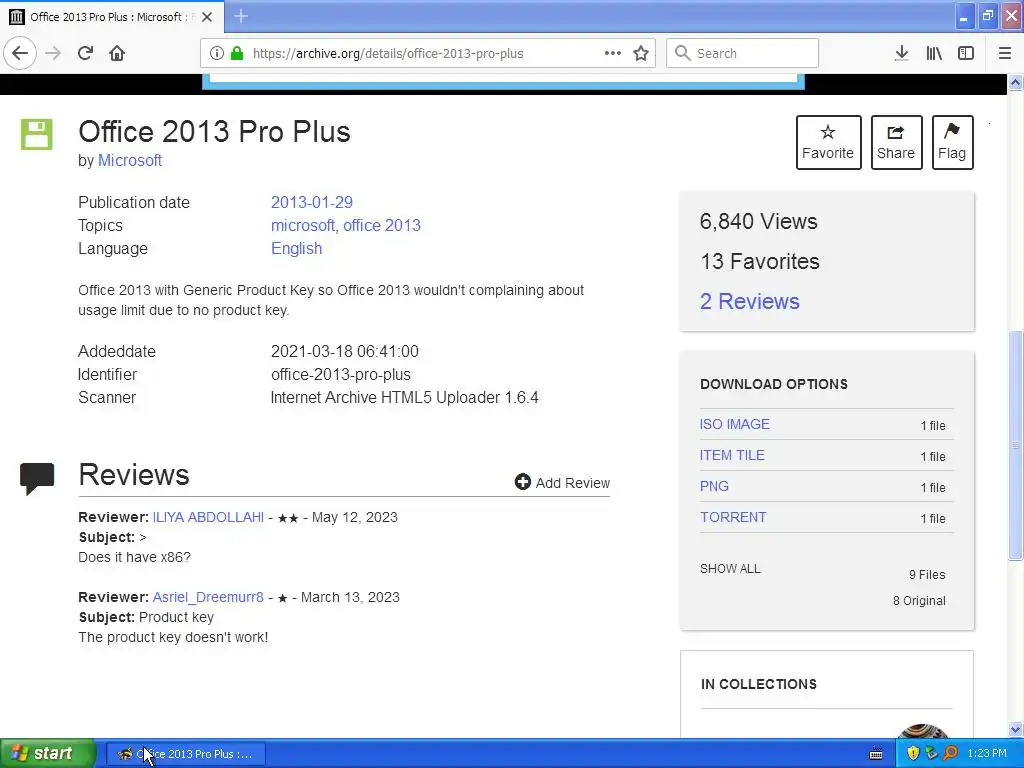Open reviewer Asriel_Dreemurr8 profile

click(208, 597)
